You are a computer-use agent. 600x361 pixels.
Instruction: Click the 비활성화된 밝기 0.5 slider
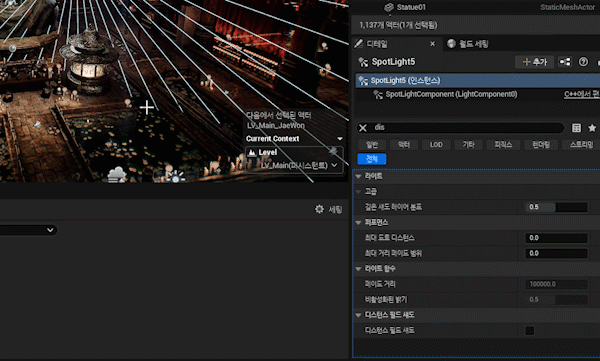[x=556, y=300]
